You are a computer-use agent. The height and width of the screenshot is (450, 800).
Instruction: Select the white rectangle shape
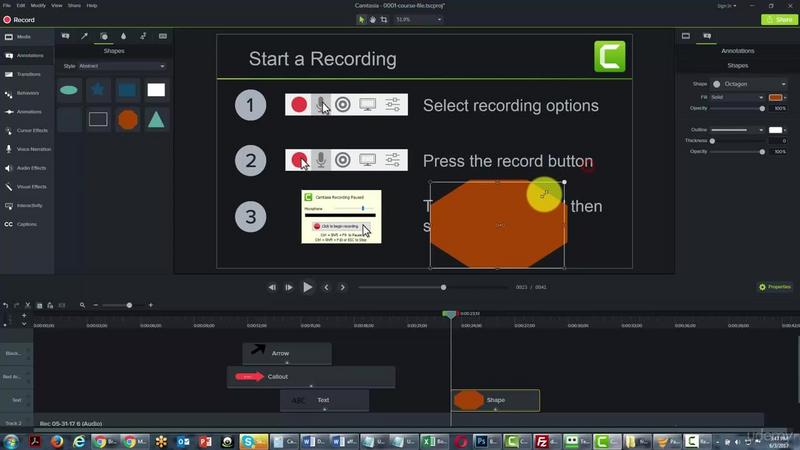pos(156,90)
